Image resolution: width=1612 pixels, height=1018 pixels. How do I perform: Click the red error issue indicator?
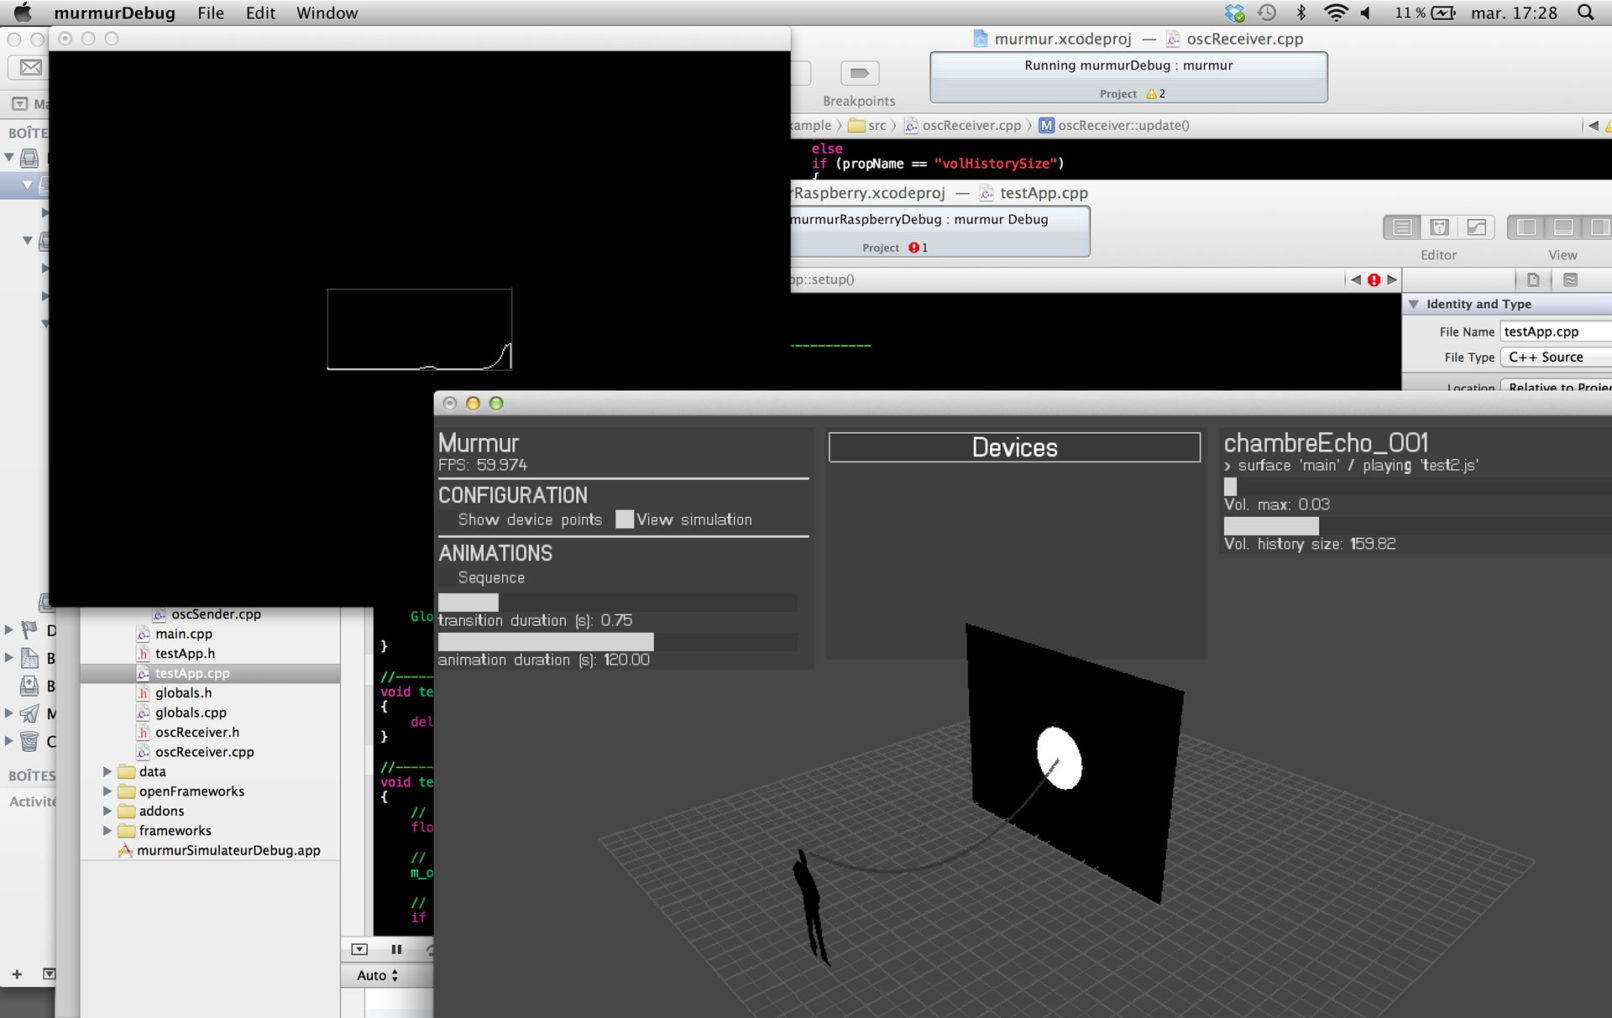(x=1374, y=280)
